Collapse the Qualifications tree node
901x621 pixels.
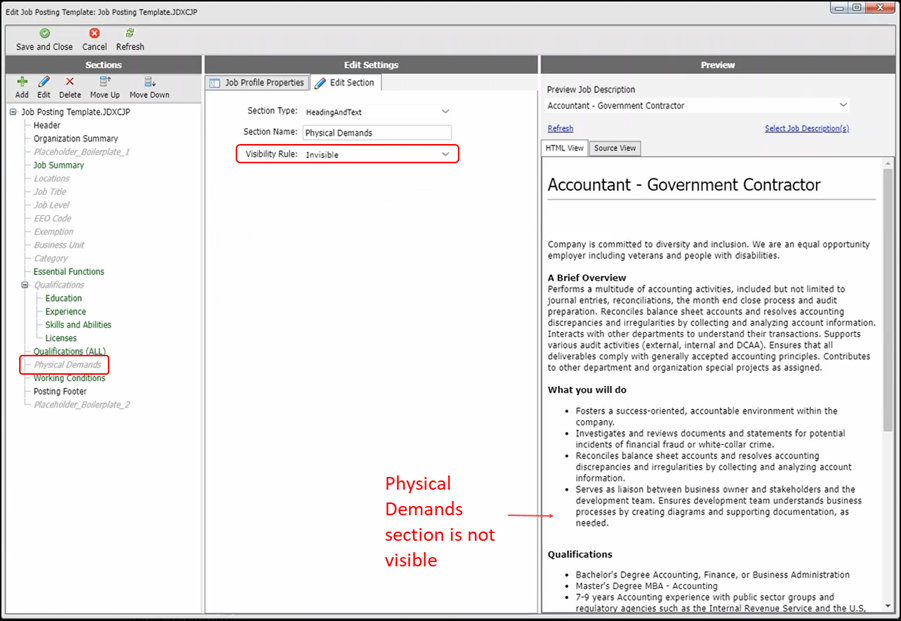pyautogui.click(x=25, y=285)
